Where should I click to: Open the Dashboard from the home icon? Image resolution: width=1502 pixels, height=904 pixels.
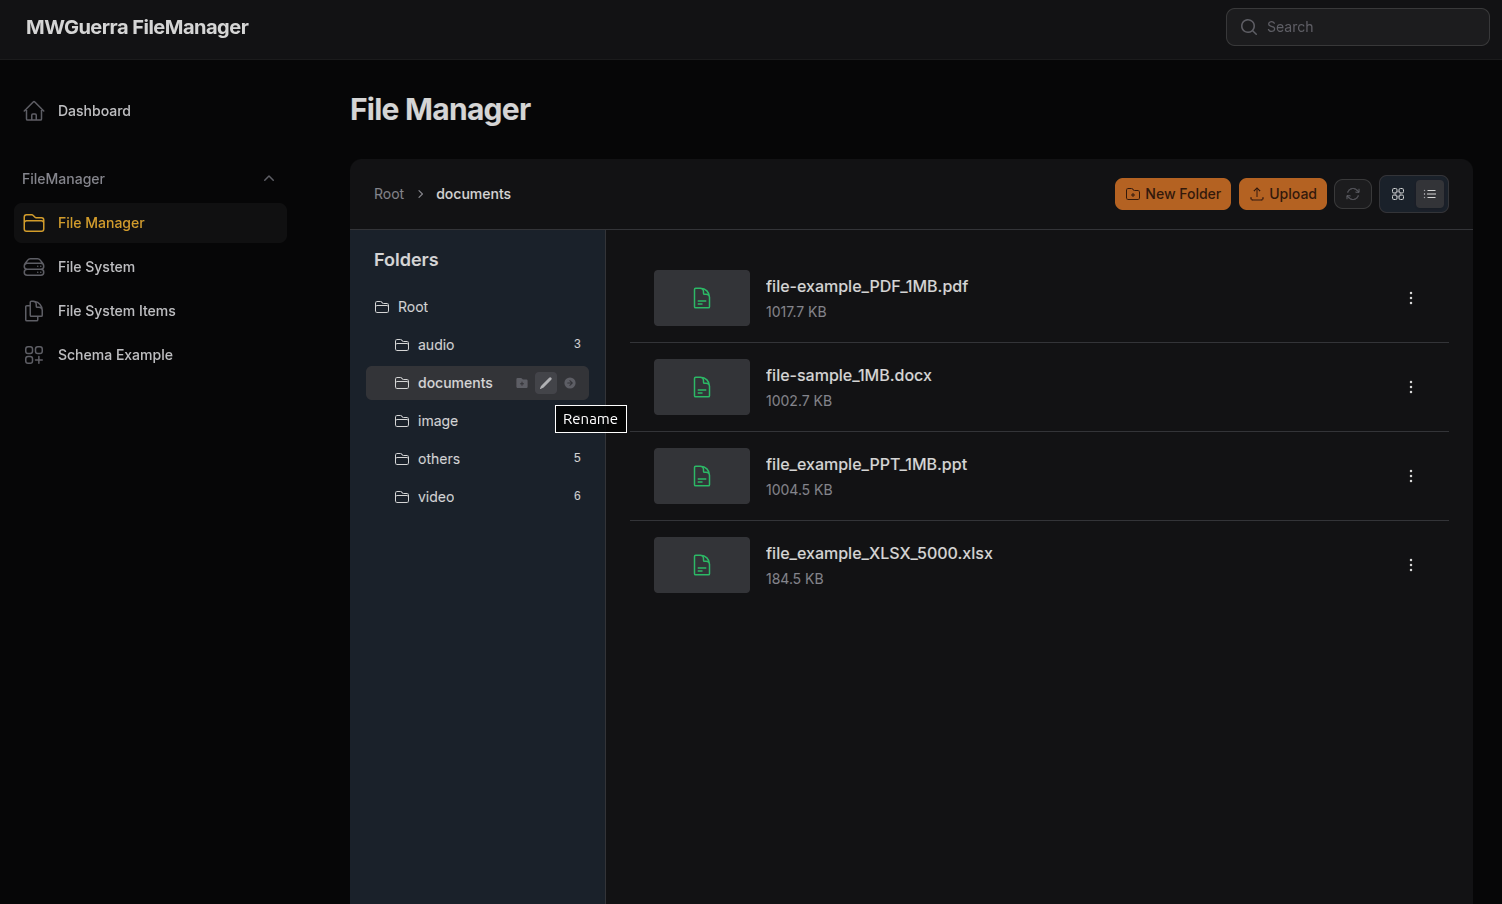pos(34,111)
